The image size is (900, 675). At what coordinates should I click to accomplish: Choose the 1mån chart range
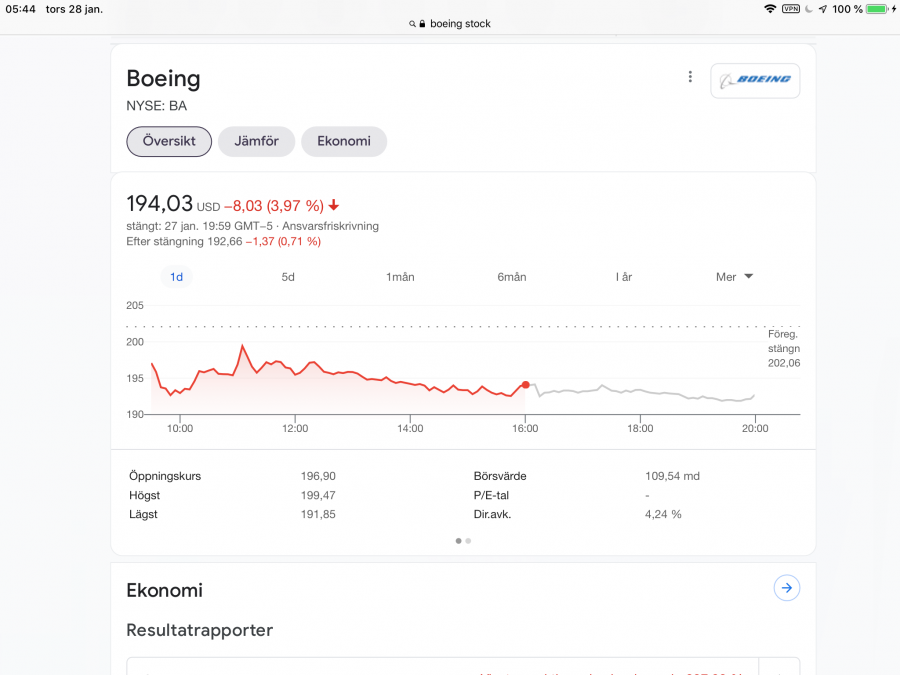pos(400,277)
